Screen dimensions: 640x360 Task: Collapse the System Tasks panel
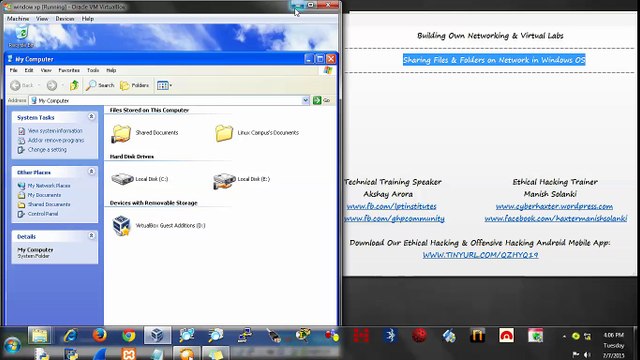tap(91, 117)
